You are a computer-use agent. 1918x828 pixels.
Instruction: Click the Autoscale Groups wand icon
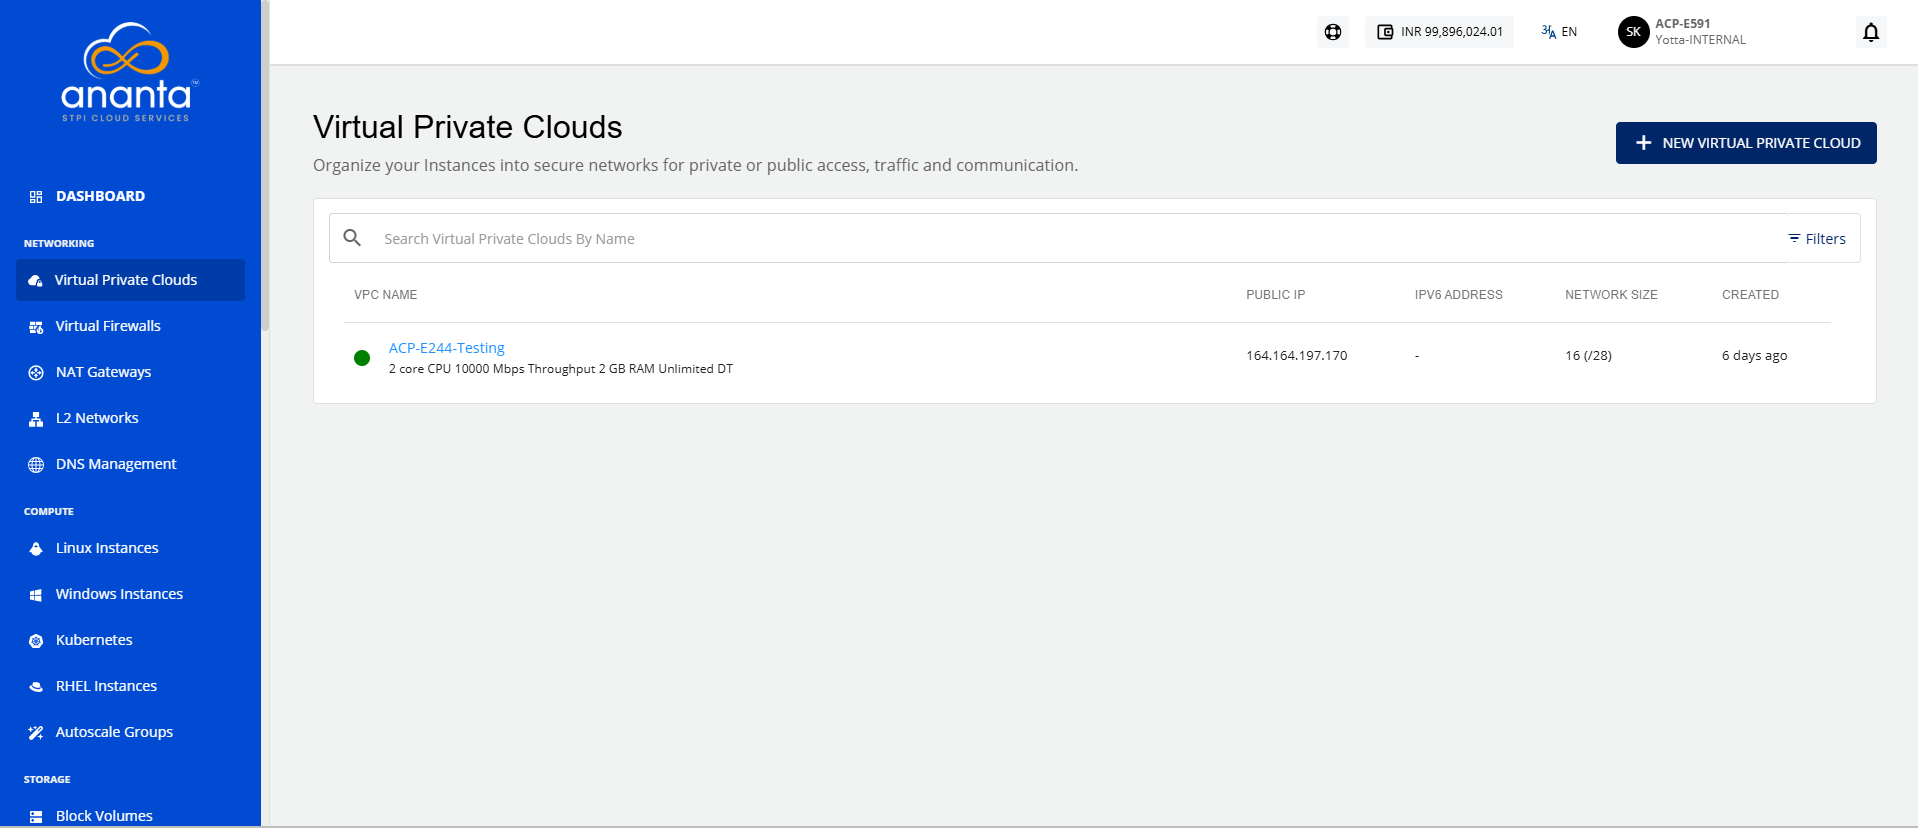click(x=36, y=733)
